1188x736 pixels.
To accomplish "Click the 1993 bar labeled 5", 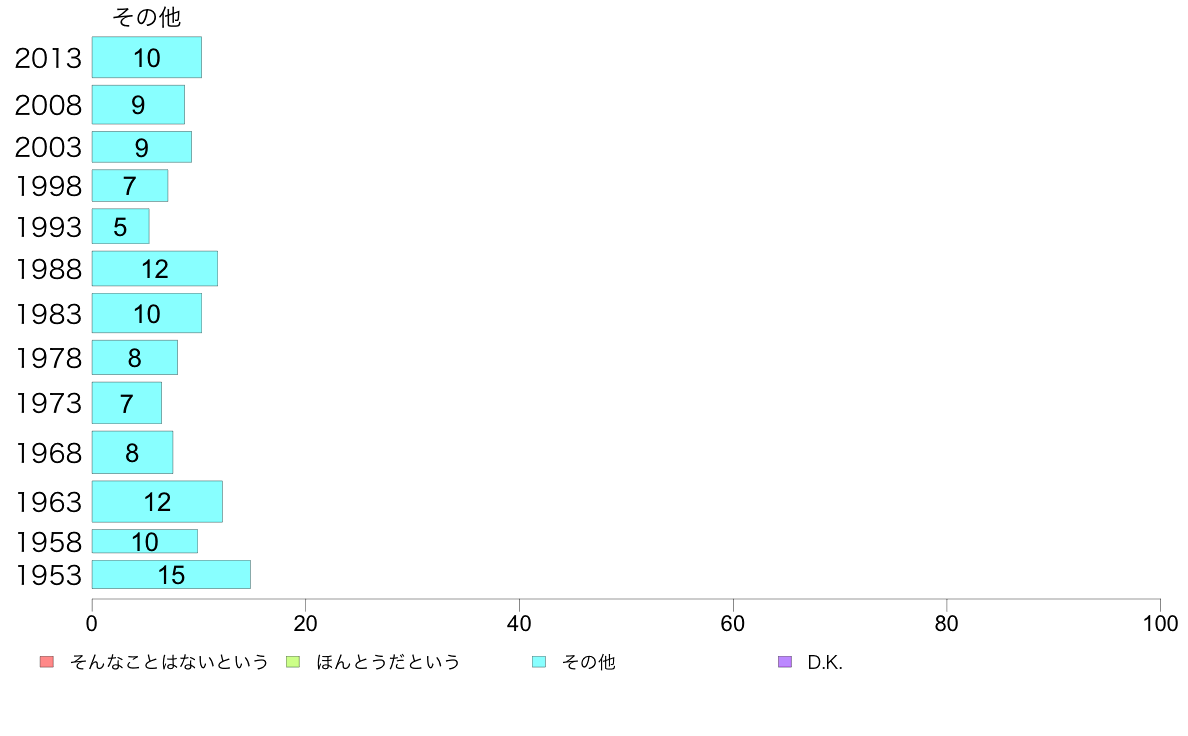I will coord(120,226).
